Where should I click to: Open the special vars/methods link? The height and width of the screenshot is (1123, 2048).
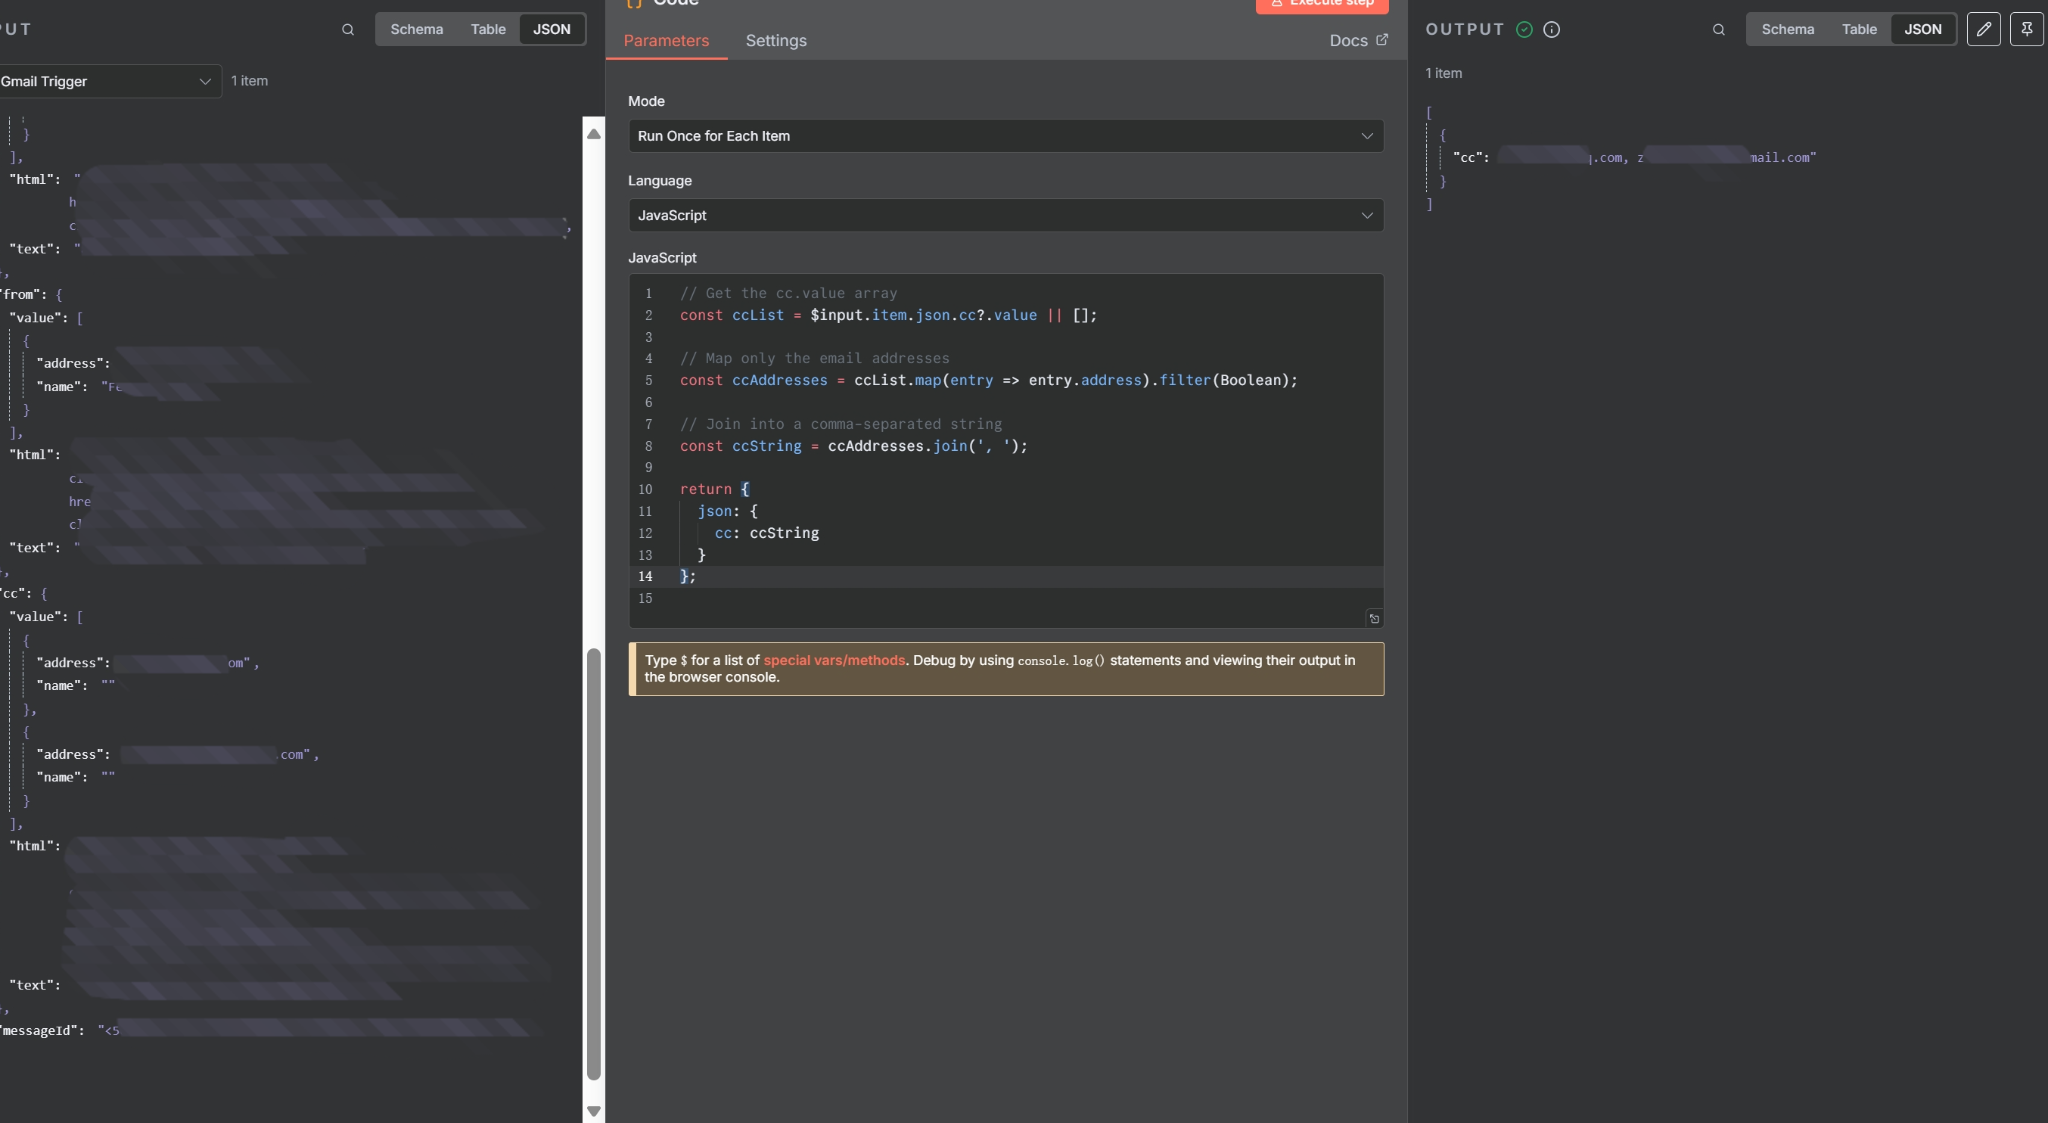(x=834, y=660)
